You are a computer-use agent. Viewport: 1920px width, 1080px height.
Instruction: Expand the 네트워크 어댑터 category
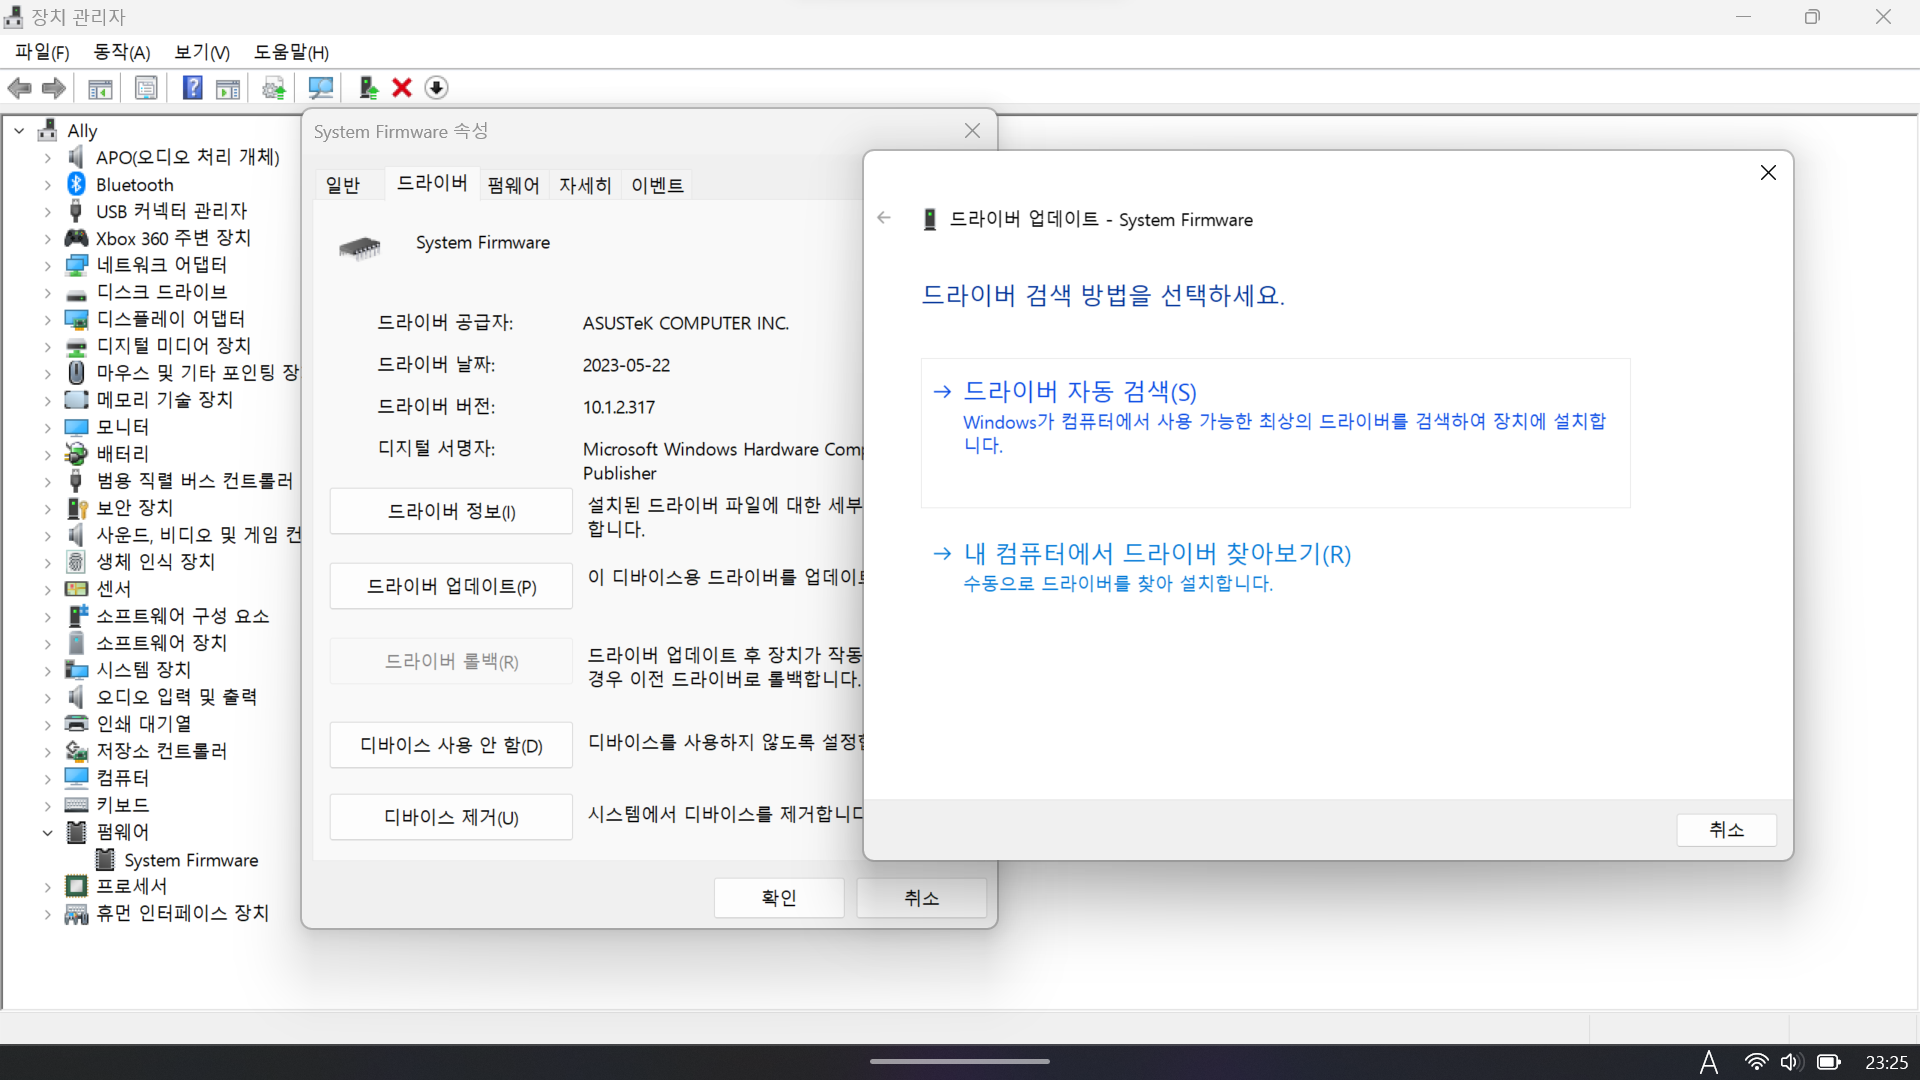pos(47,266)
